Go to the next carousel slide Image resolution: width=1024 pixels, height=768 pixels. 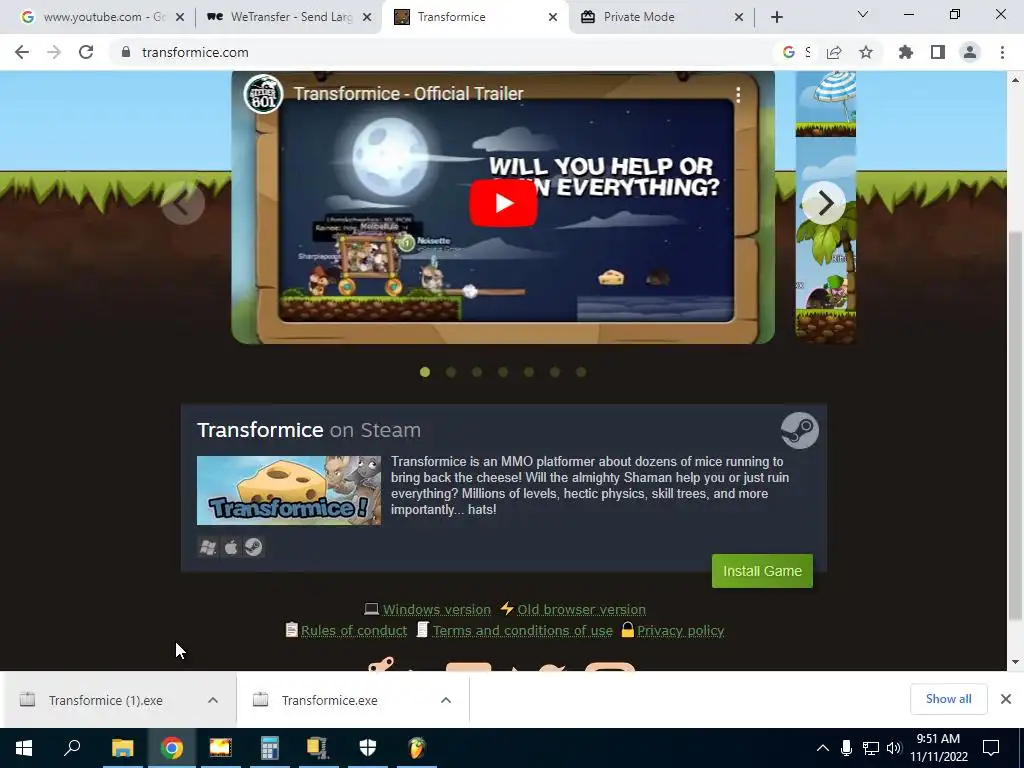pyautogui.click(x=824, y=203)
